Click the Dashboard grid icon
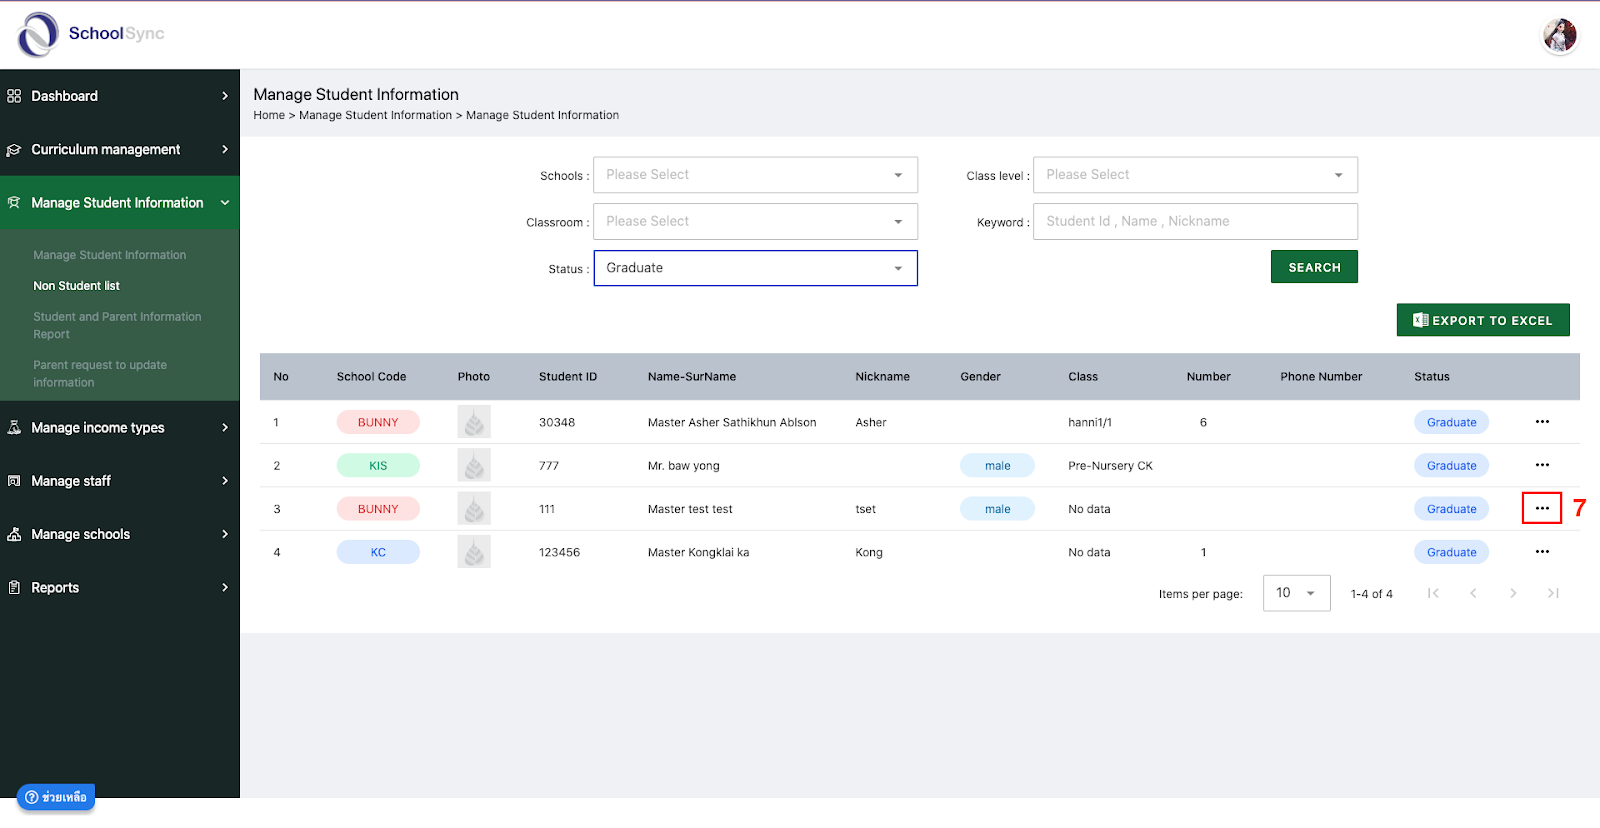 [14, 96]
